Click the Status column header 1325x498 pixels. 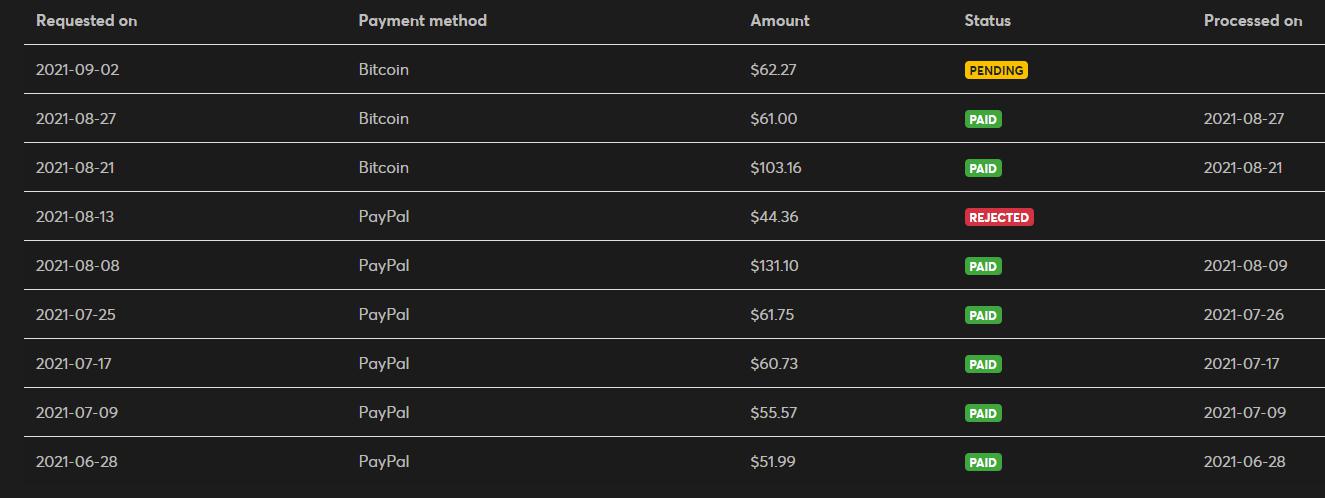pyautogui.click(x=987, y=20)
